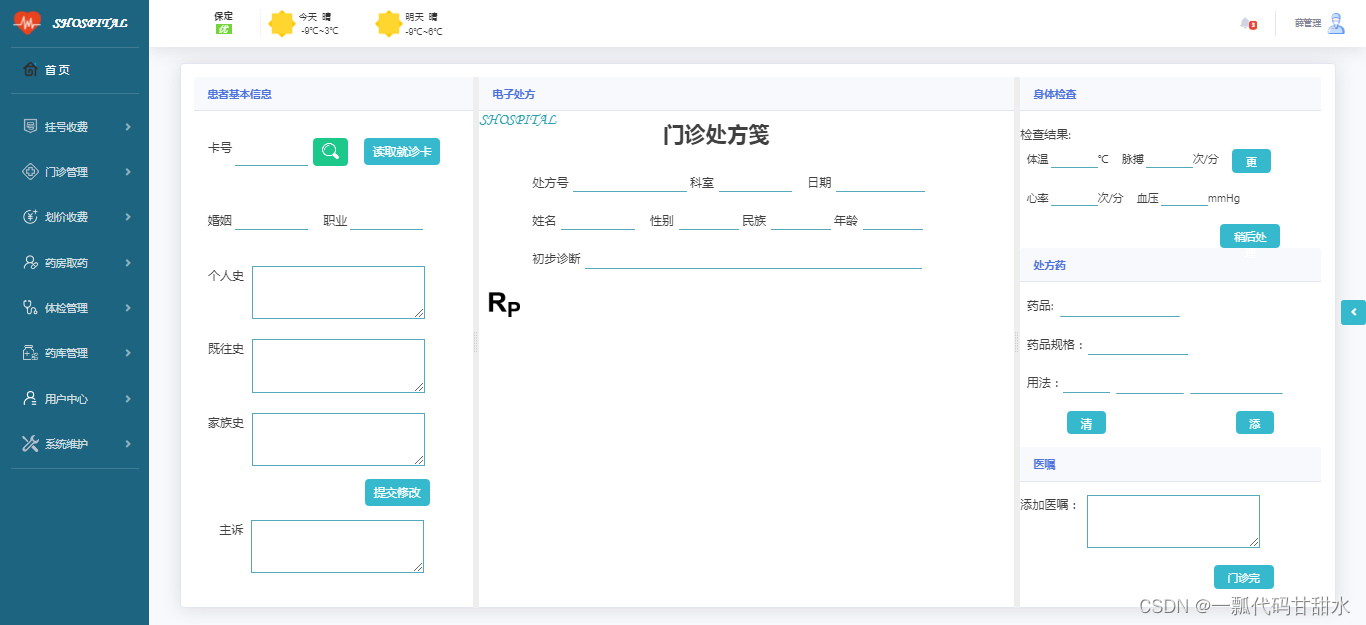Click inside the 添加医嘱 text area
The width and height of the screenshot is (1366, 625).
click(1172, 521)
